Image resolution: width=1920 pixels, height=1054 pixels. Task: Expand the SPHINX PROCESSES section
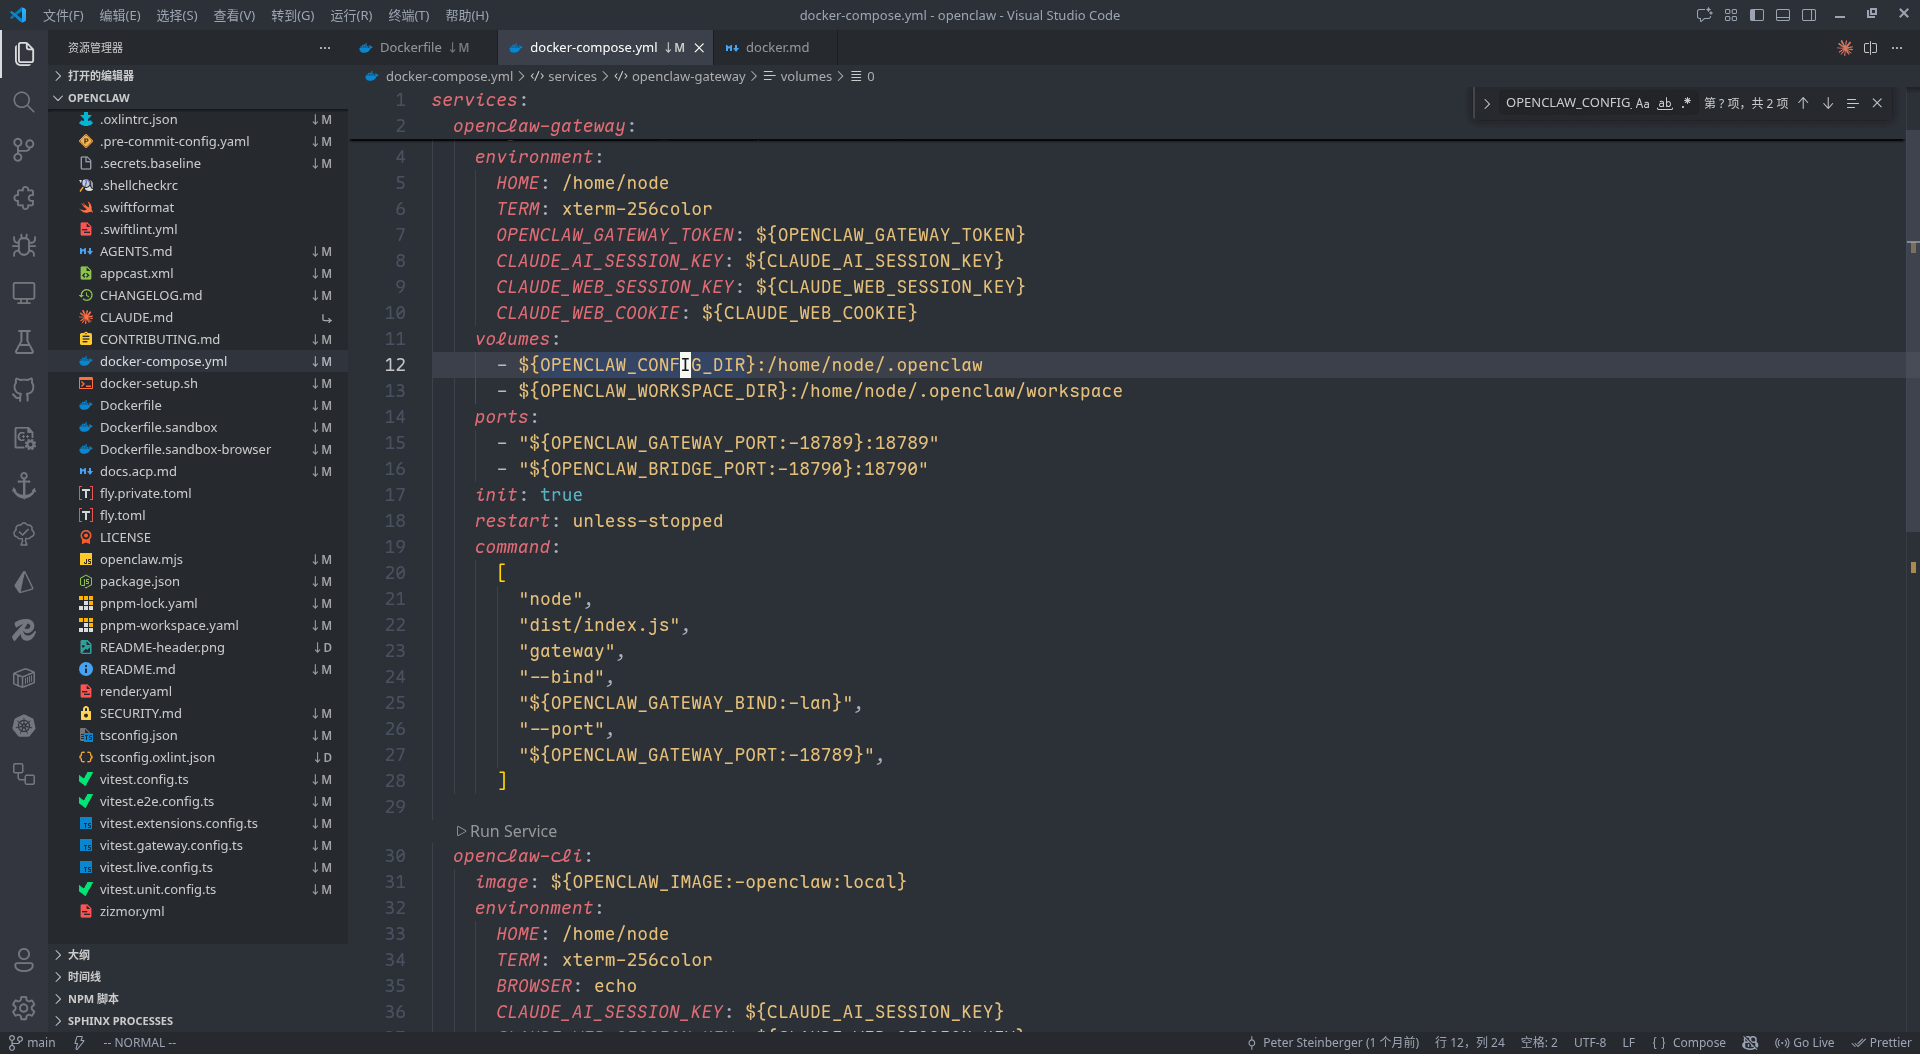pyautogui.click(x=198, y=1021)
